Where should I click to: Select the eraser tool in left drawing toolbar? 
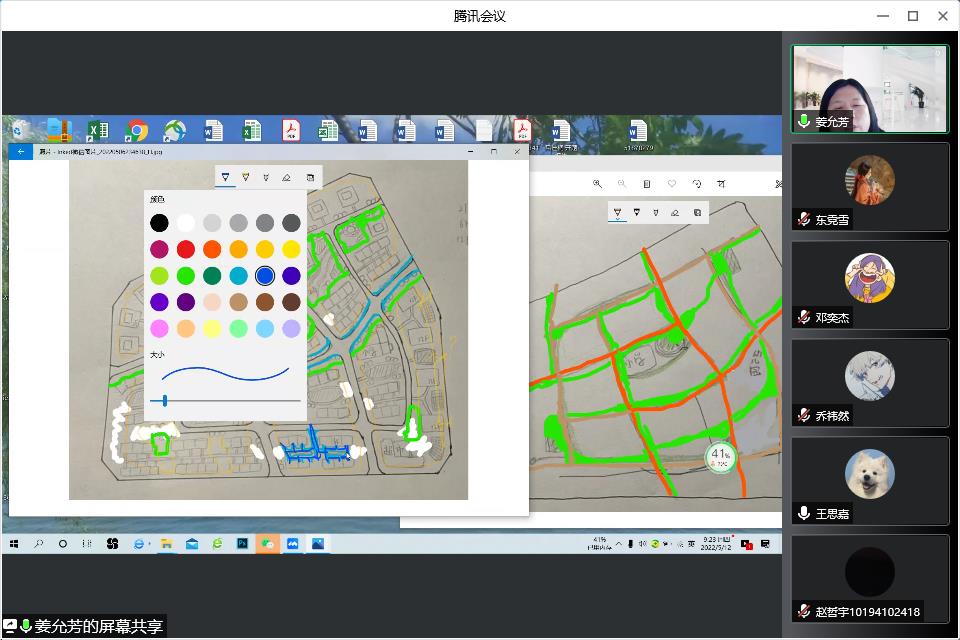286,177
